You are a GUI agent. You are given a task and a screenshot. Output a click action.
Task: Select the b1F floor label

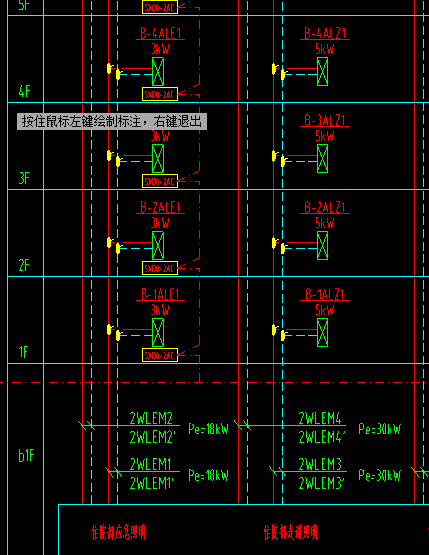[27, 456]
